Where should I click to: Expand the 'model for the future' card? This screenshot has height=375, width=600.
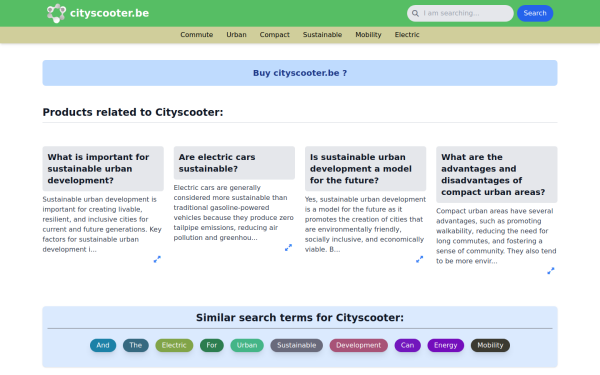(x=420, y=259)
